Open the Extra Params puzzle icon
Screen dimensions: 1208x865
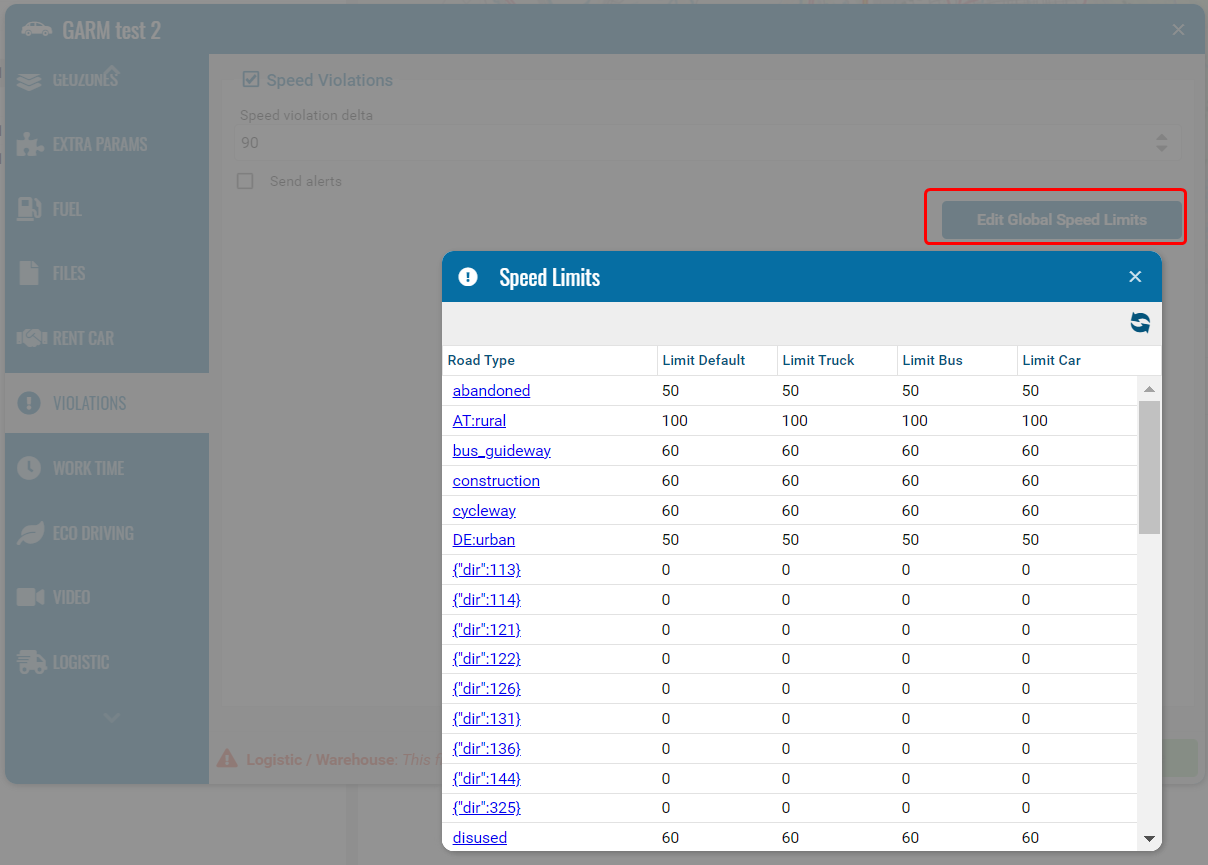30,144
